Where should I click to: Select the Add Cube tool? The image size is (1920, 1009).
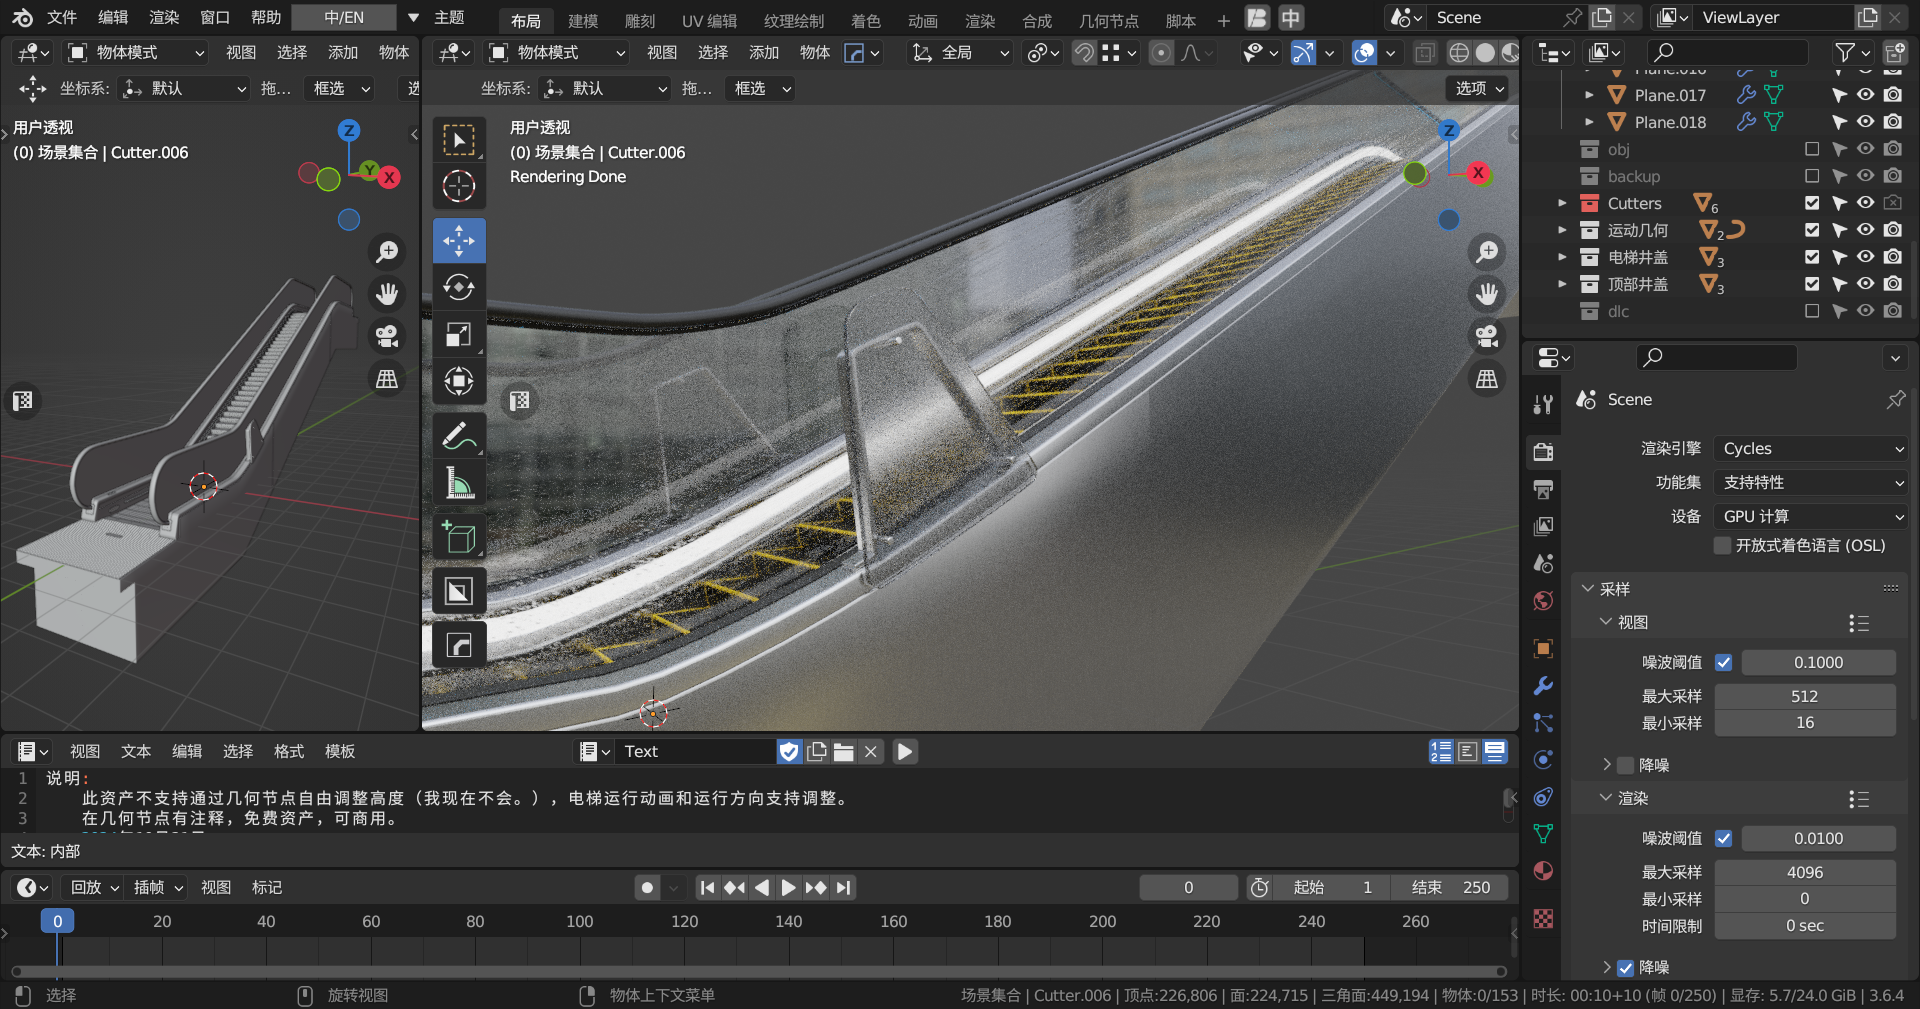point(459,537)
